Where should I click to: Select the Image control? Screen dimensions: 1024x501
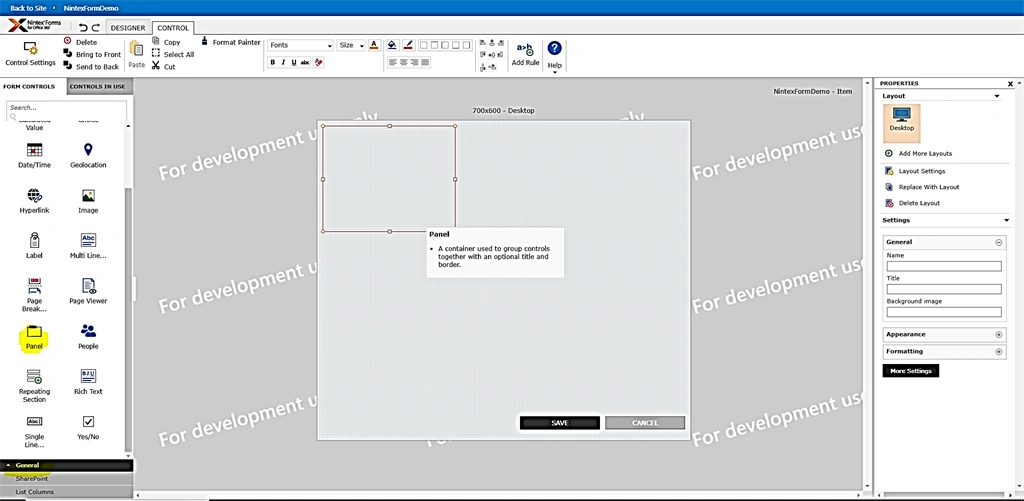(x=88, y=201)
